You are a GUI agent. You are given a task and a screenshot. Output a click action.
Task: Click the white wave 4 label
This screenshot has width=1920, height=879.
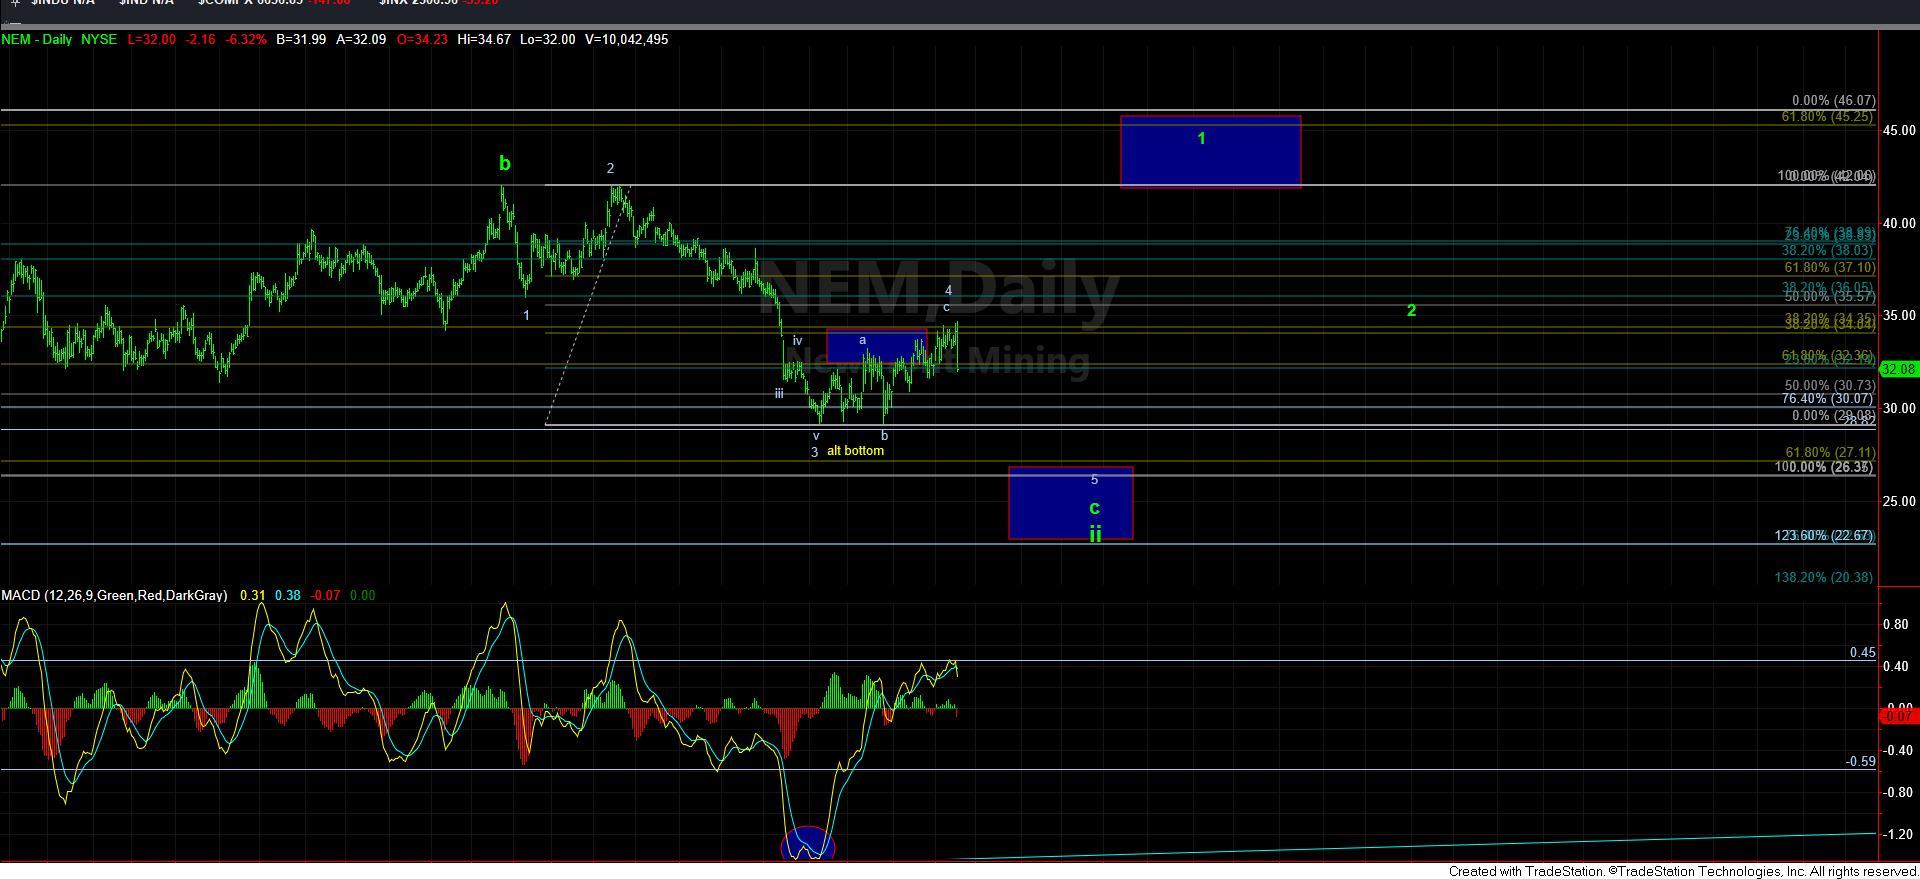pos(948,291)
